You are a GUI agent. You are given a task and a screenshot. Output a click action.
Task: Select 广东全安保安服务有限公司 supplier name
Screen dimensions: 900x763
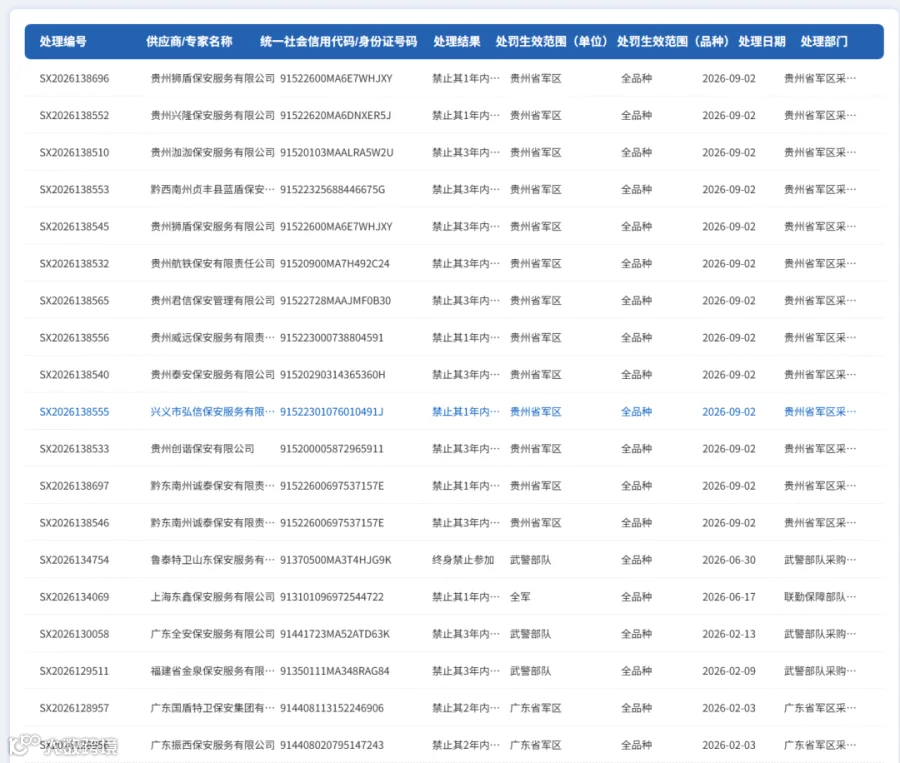212,634
